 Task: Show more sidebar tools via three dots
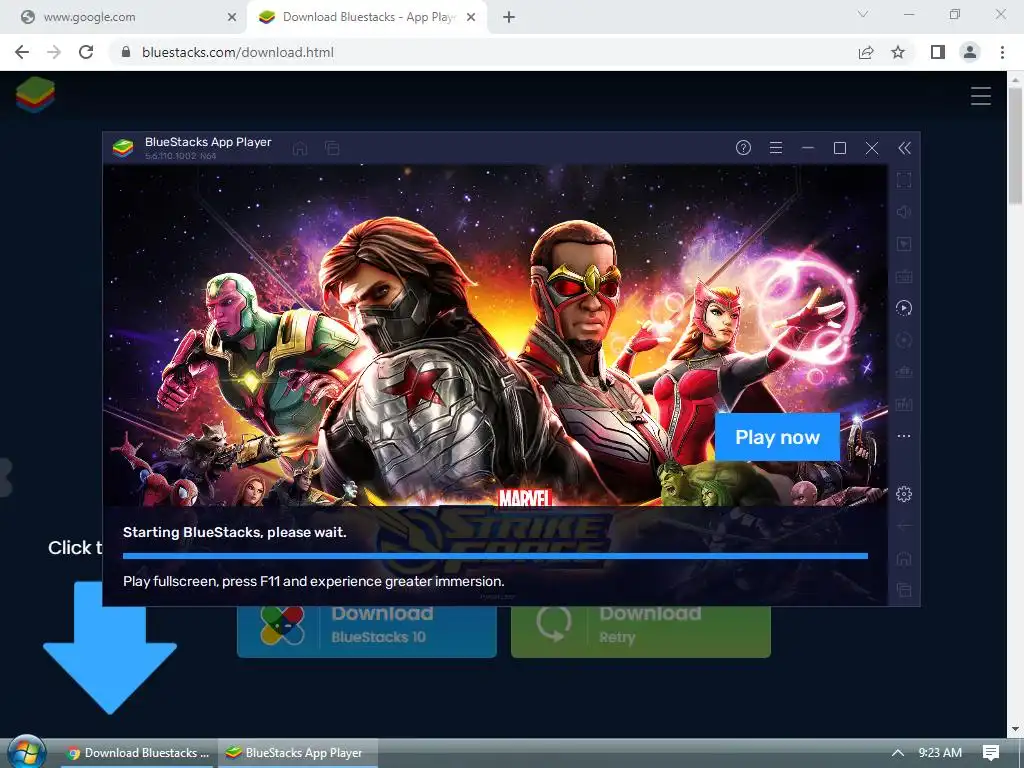click(904, 436)
